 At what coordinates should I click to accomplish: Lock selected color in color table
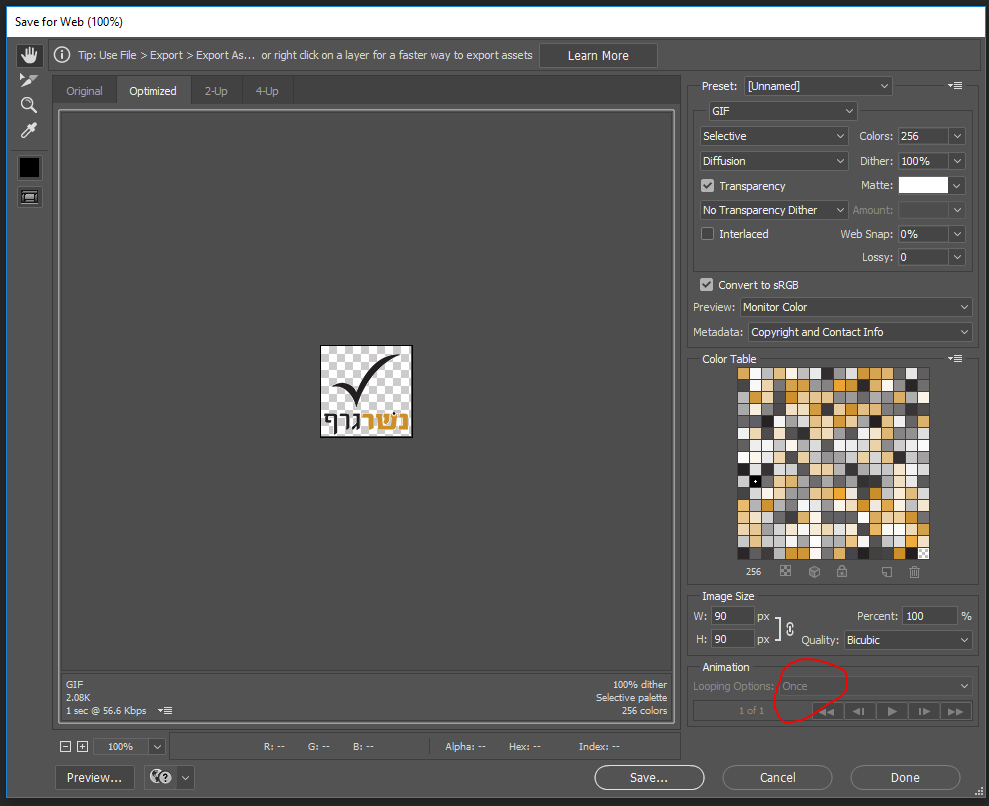coord(841,571)
